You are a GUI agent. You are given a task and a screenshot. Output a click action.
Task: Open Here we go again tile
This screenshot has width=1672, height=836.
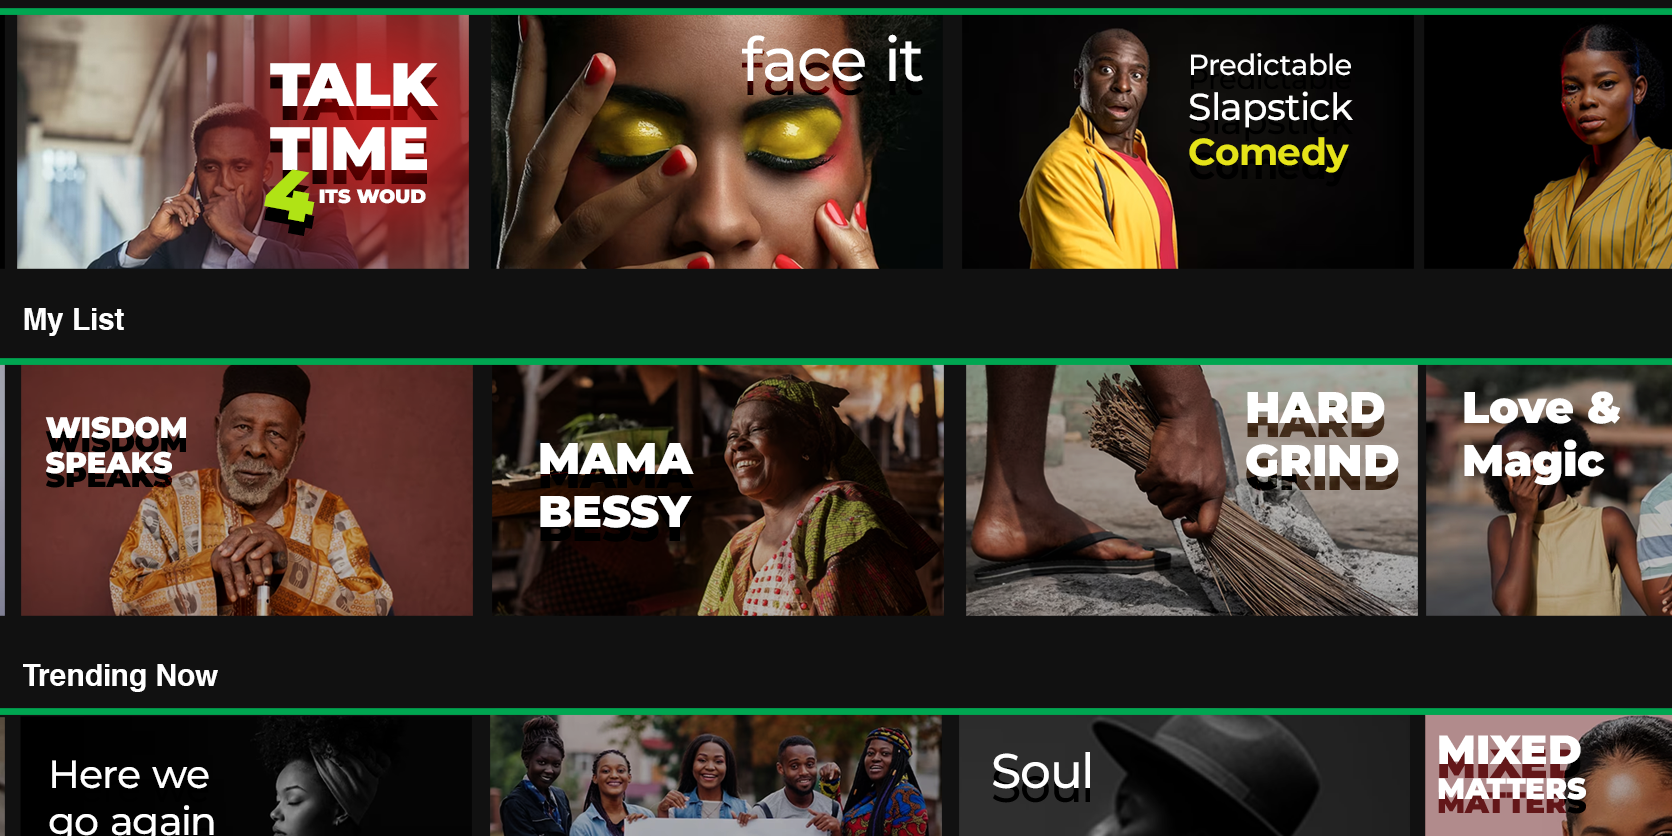246,776
